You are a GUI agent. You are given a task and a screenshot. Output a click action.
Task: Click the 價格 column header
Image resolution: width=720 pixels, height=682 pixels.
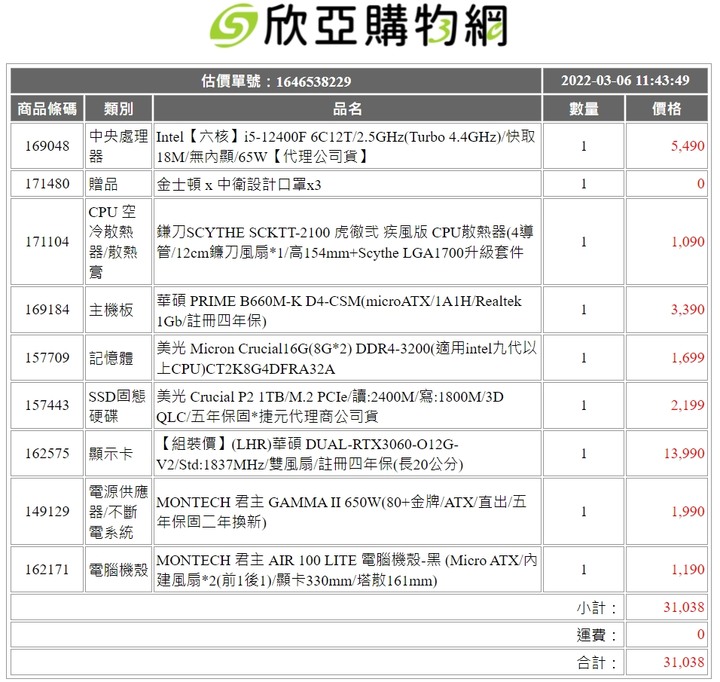tap(667, 109)
